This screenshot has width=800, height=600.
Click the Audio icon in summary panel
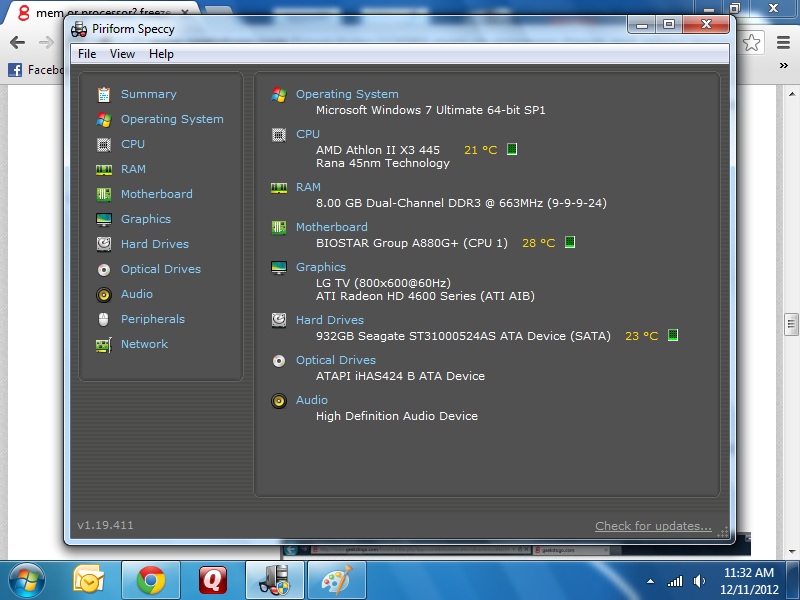(279, 401)
